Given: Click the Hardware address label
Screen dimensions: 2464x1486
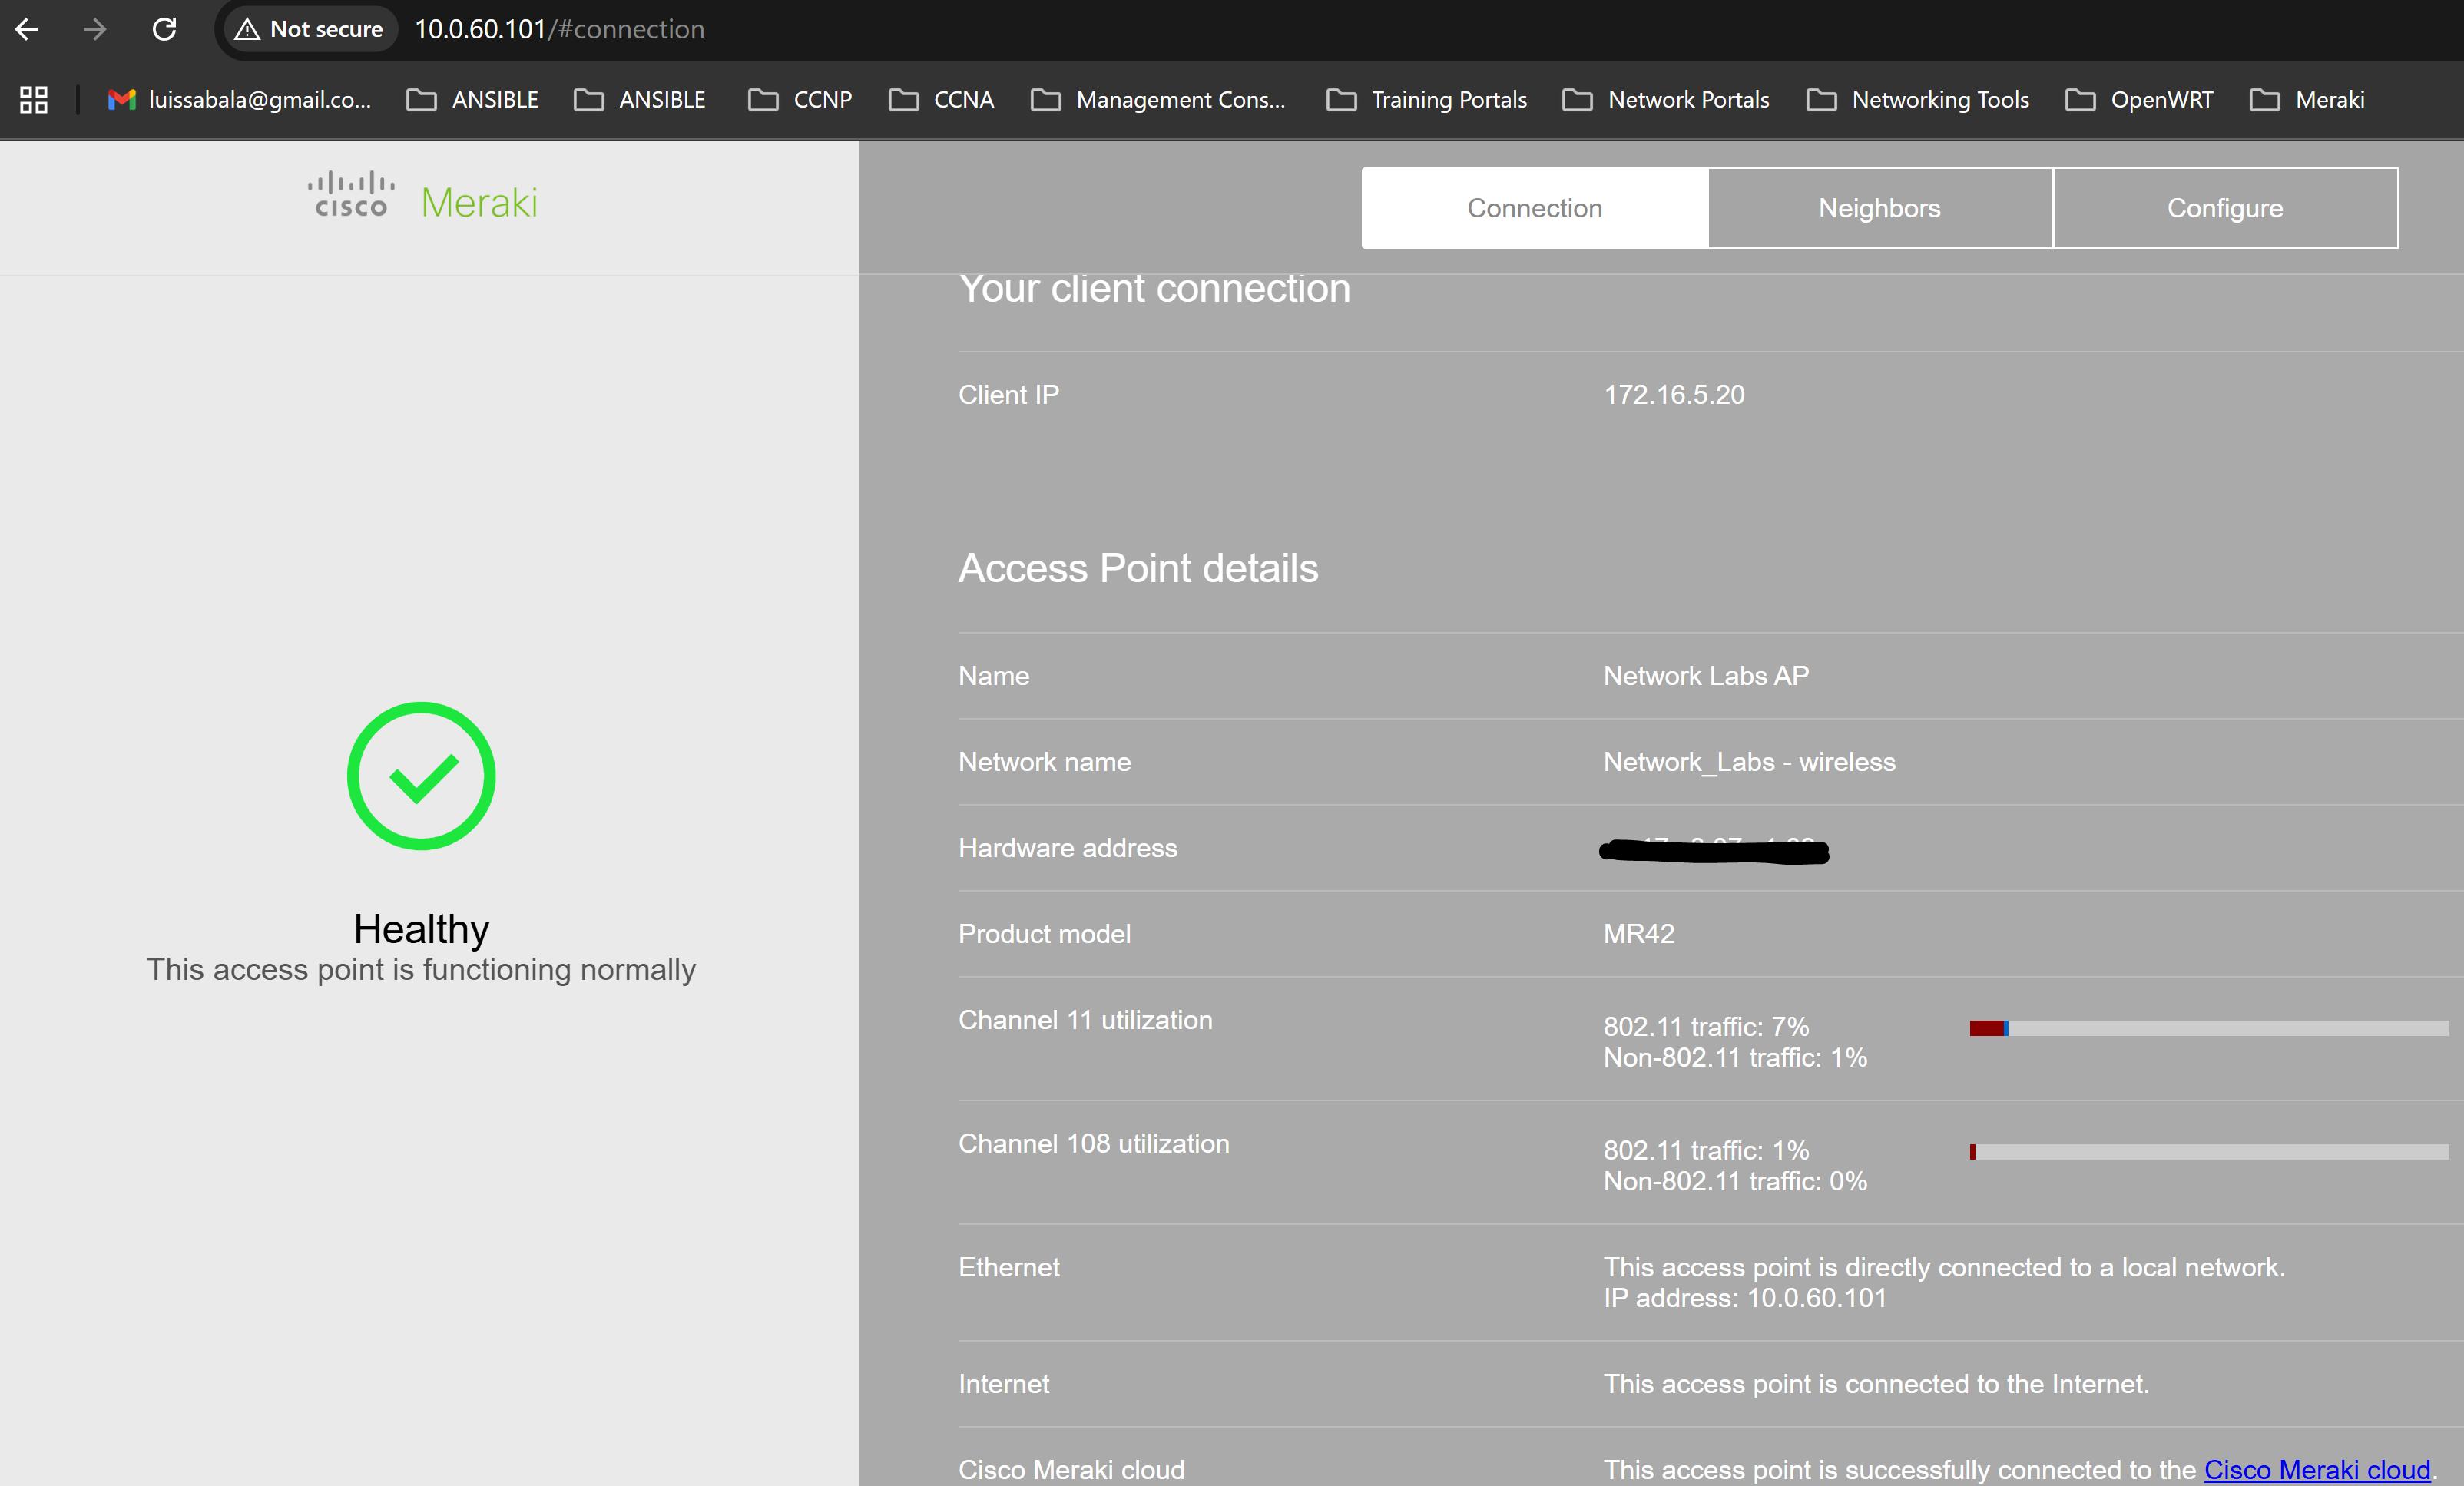Looking at the screenshot, I should coord(1067,848).
